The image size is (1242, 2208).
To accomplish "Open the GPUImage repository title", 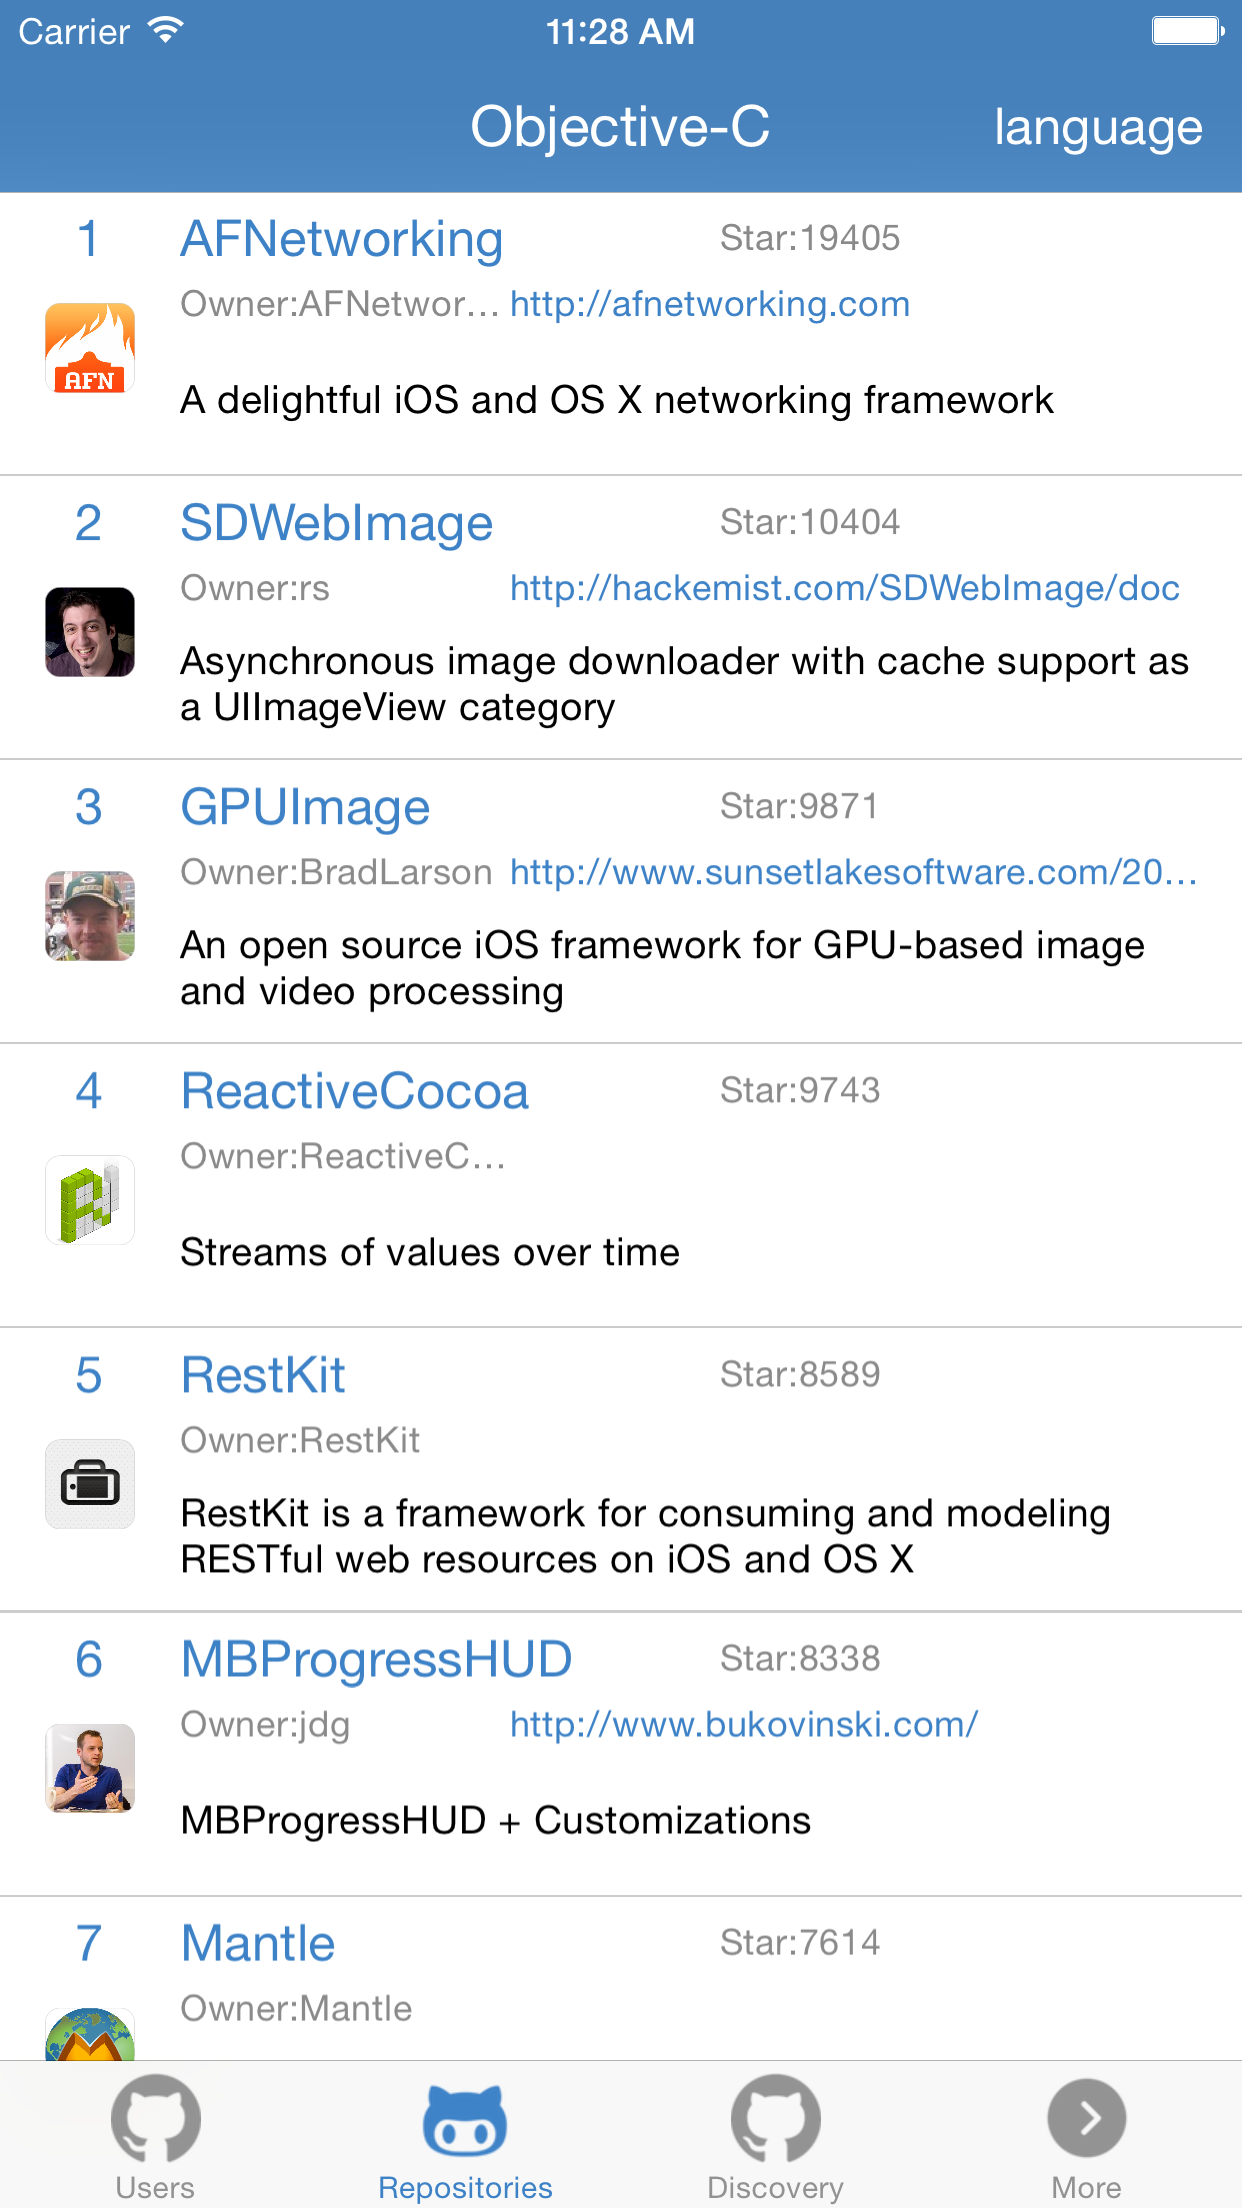I will pos(305,807).
